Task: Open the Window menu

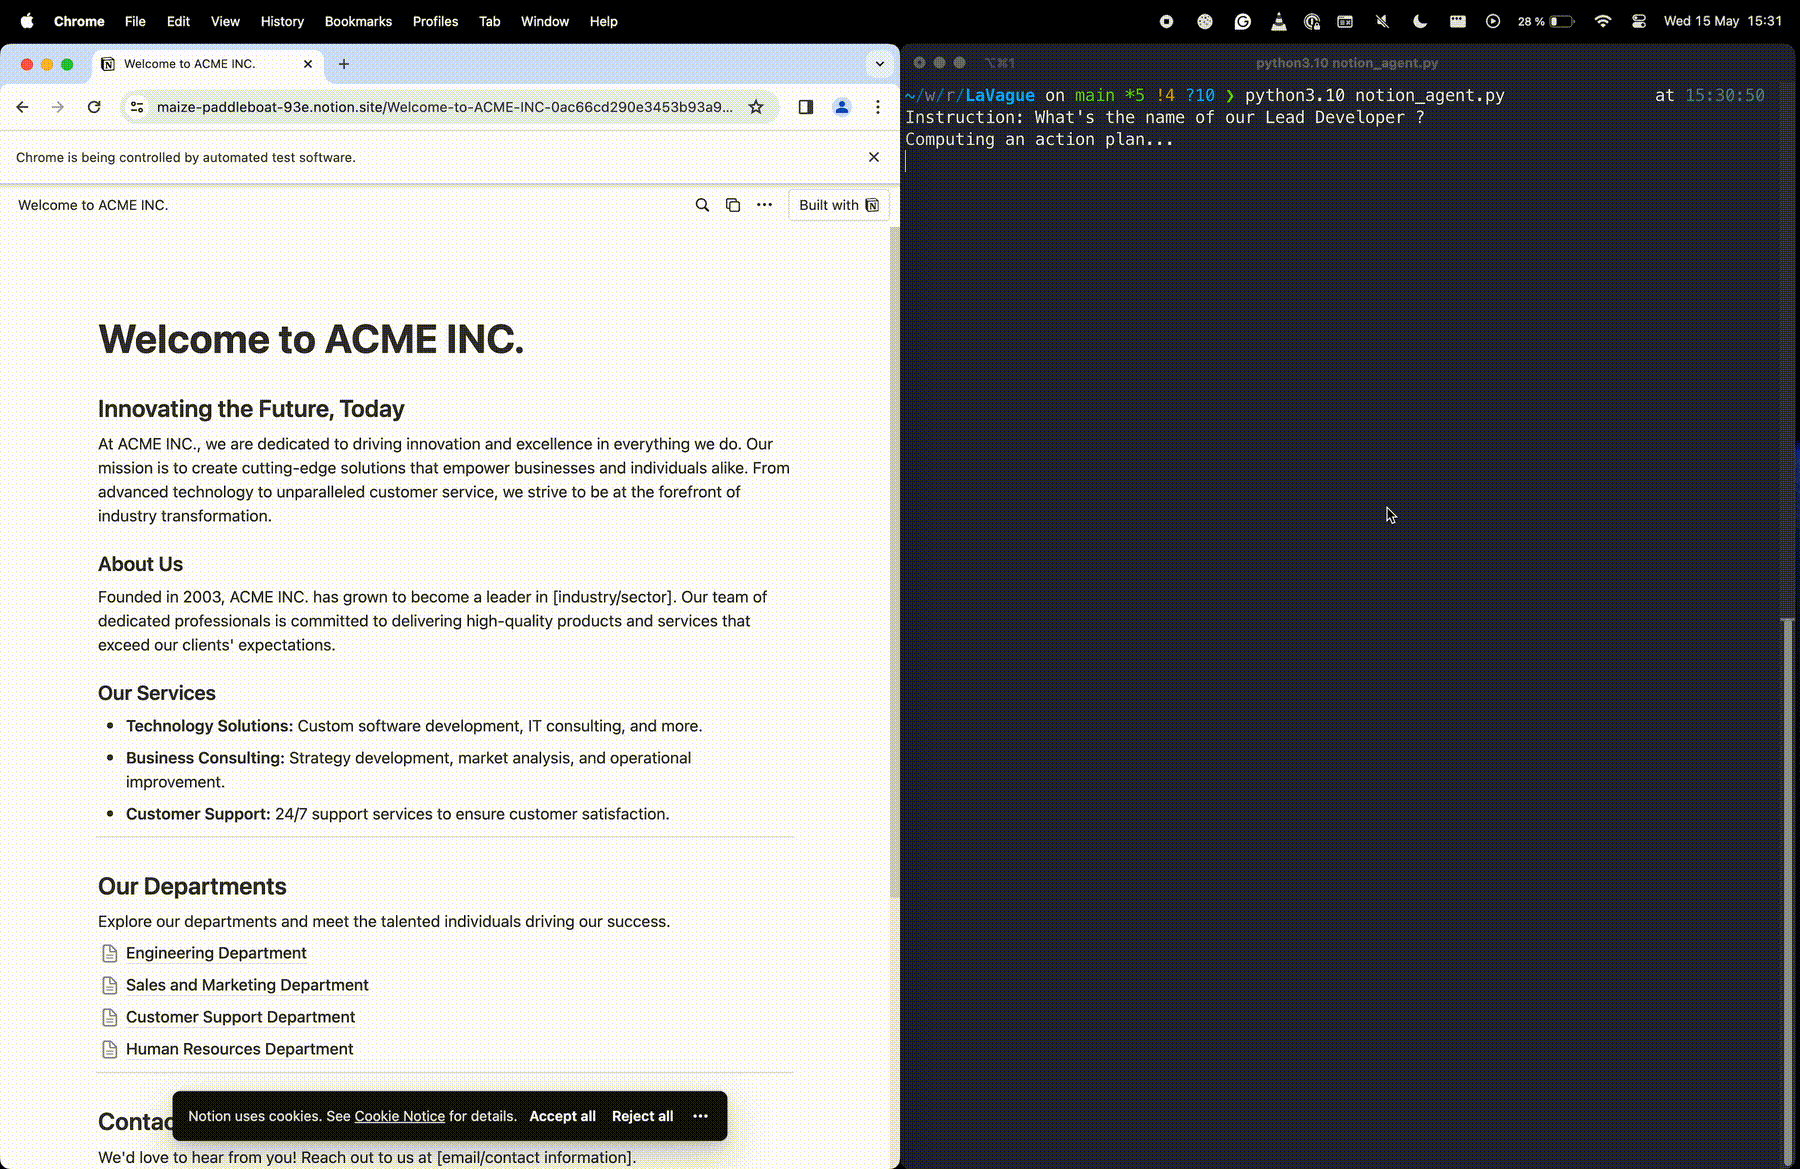Action: pos(545,21)
